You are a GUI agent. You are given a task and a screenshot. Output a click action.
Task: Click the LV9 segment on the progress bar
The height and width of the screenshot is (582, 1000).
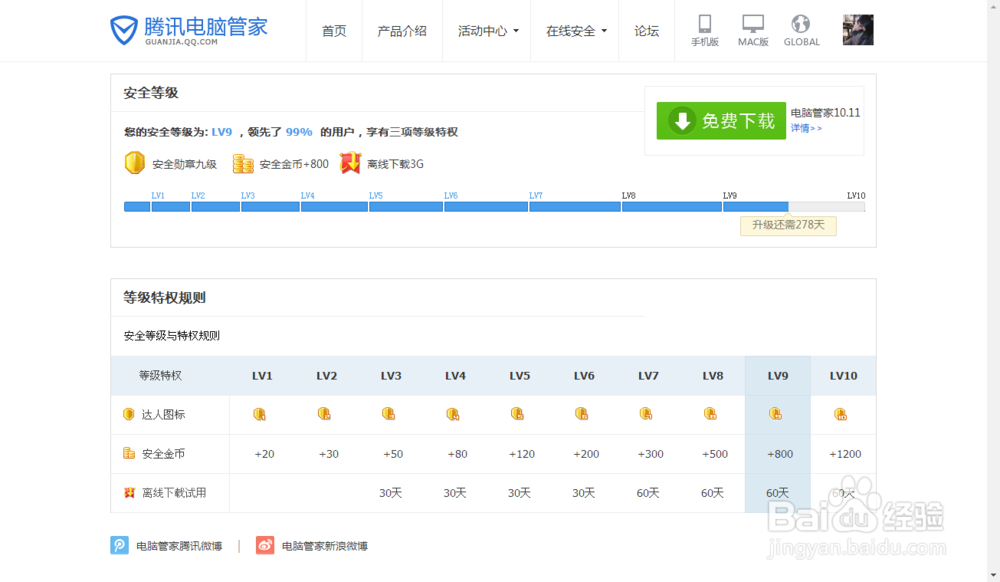point(756,206)
